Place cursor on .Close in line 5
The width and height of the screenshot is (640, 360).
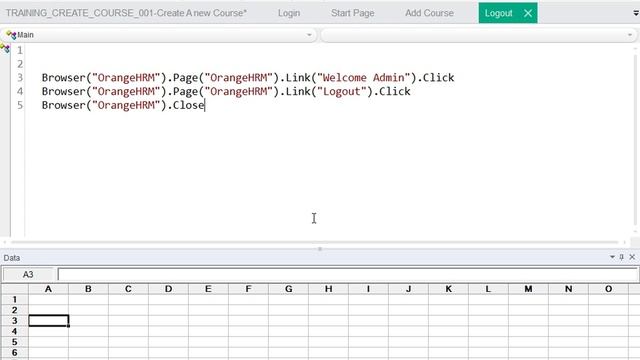(186, 105)
